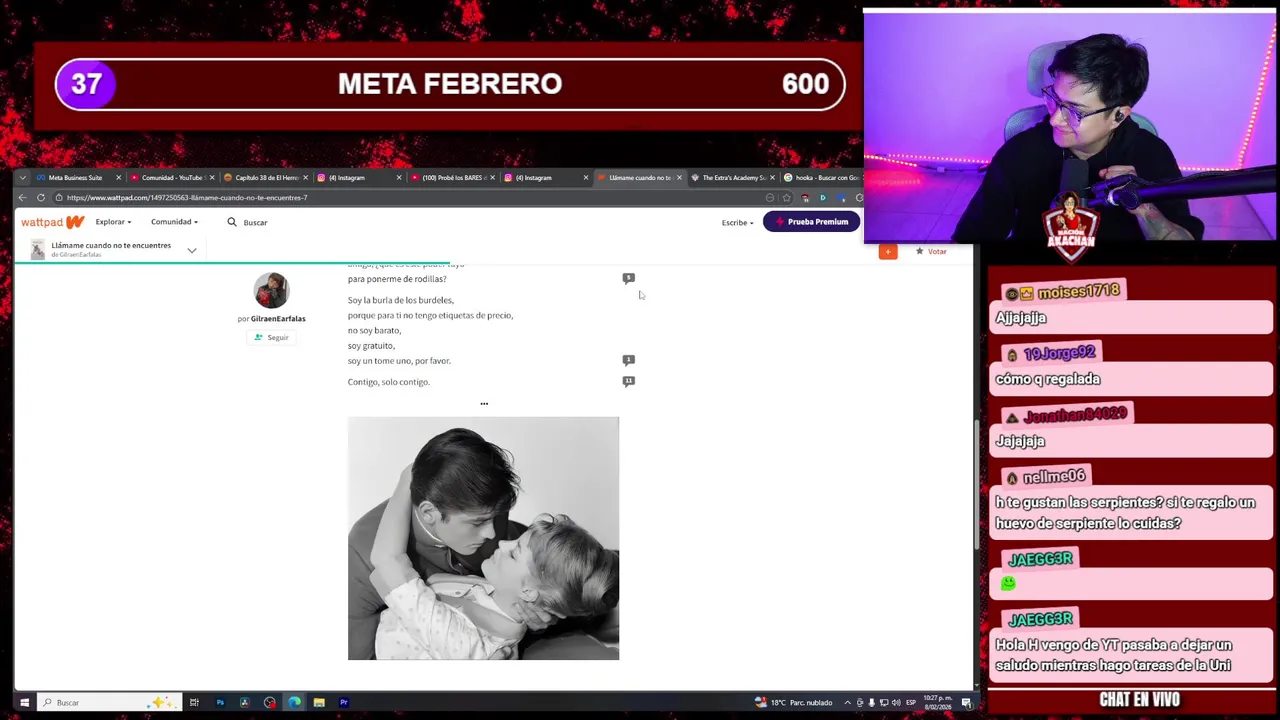1280x720 pixels.
Task: Open the story cover thumbnail in header
Action: click(x=37, y=250)
